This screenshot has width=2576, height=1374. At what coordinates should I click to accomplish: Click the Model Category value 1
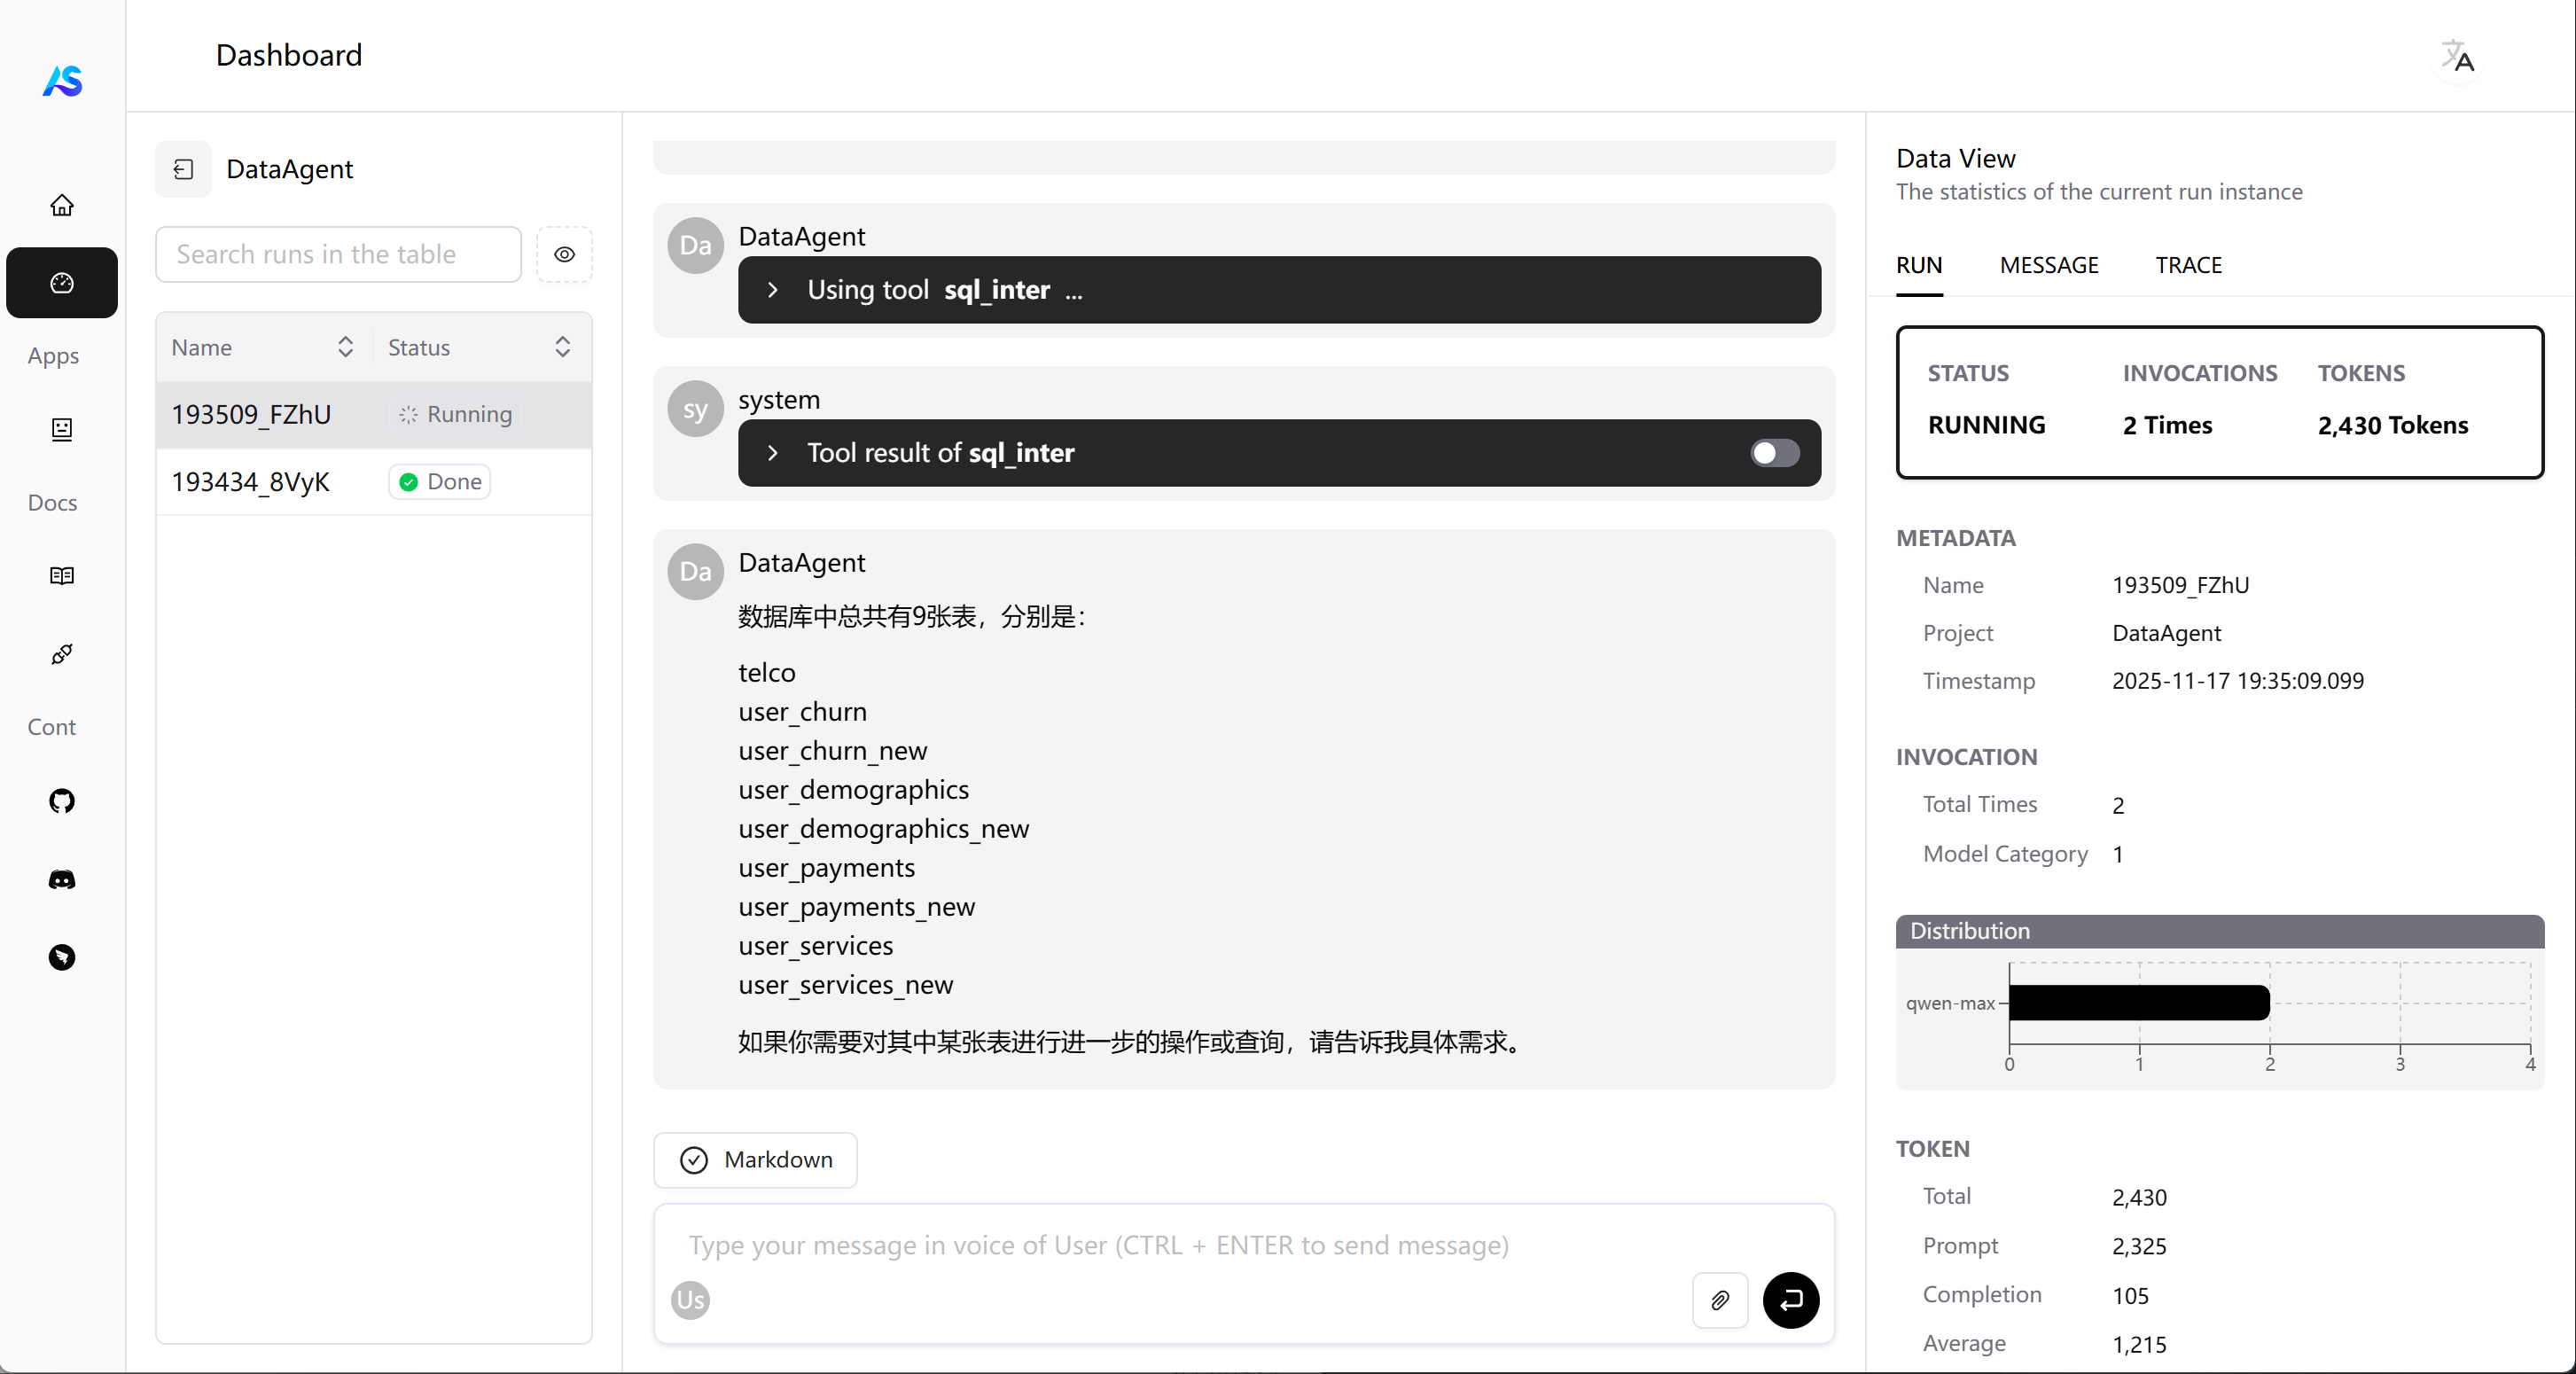click(2117, 854)
